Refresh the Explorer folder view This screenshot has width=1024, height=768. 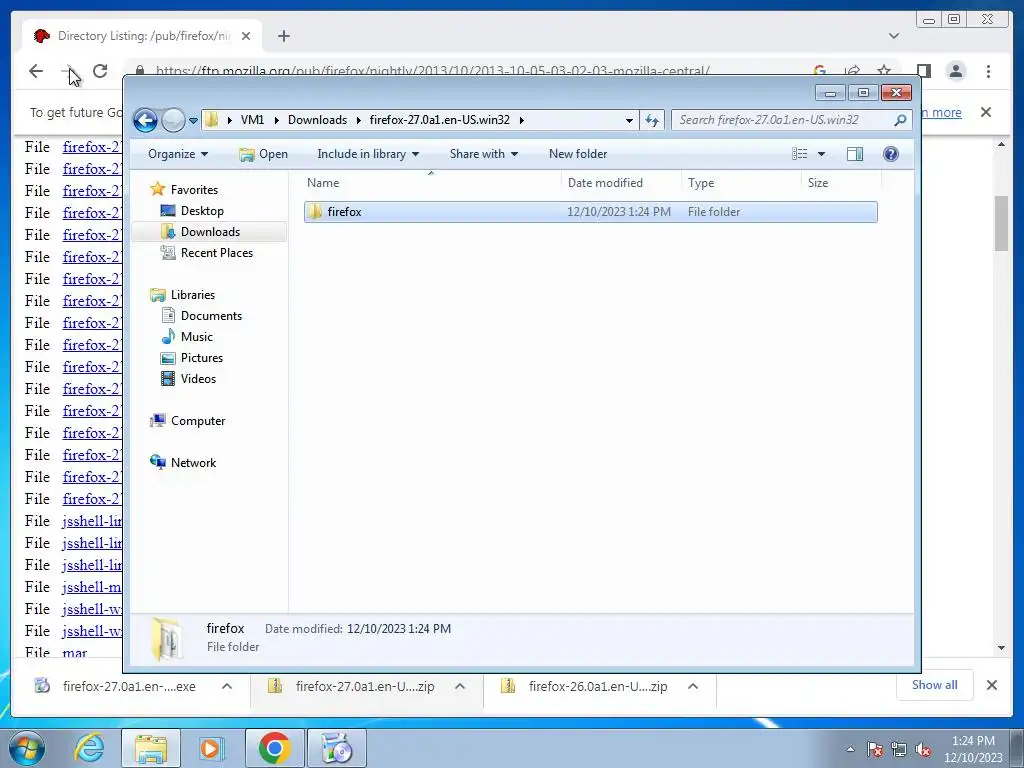[652, 120]
